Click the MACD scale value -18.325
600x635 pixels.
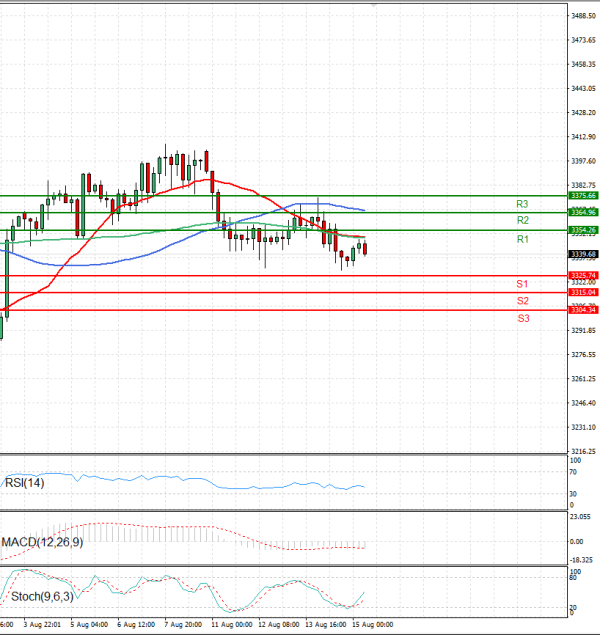(581, 560)
